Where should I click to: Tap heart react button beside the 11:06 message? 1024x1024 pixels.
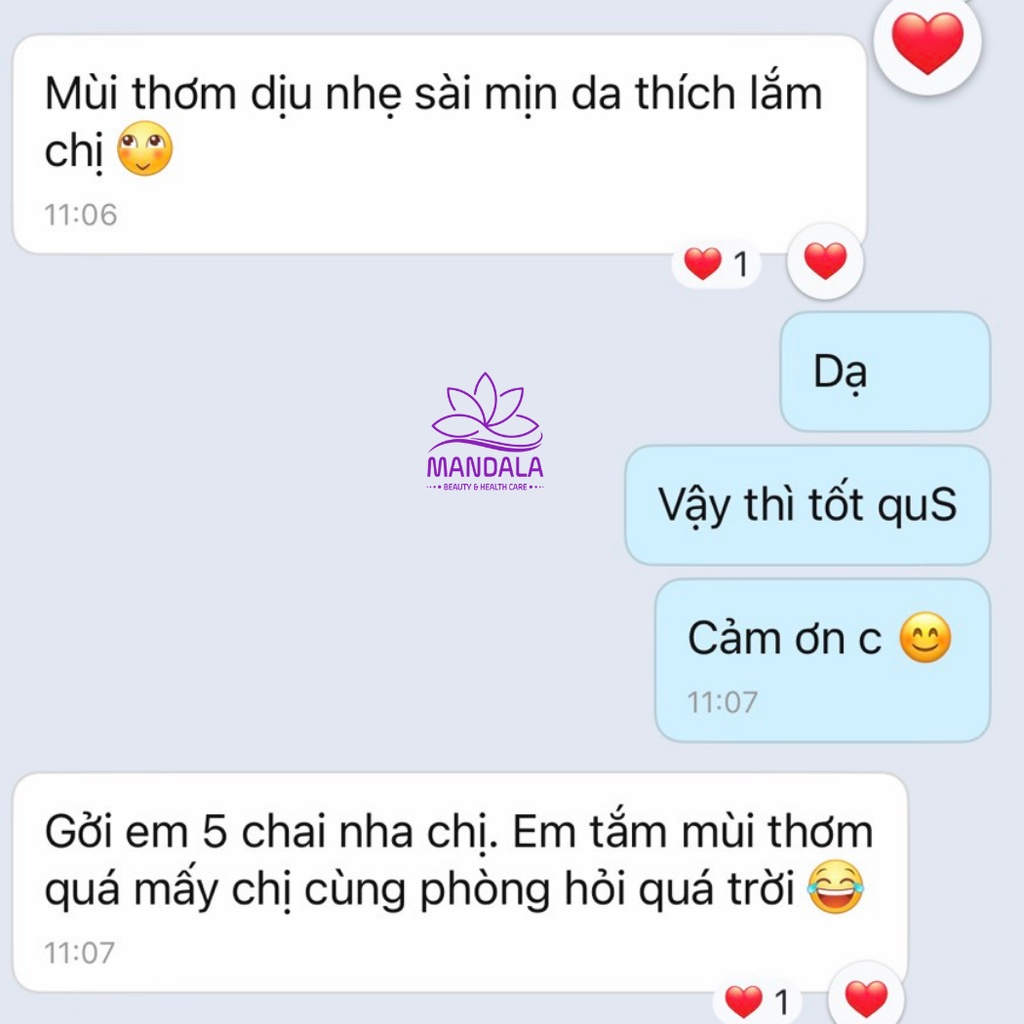point(825,261)
